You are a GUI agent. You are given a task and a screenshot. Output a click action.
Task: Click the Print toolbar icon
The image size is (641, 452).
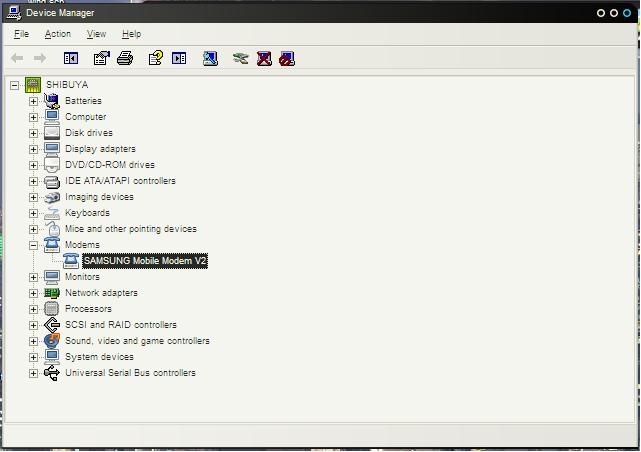click(x=125, y=58)
